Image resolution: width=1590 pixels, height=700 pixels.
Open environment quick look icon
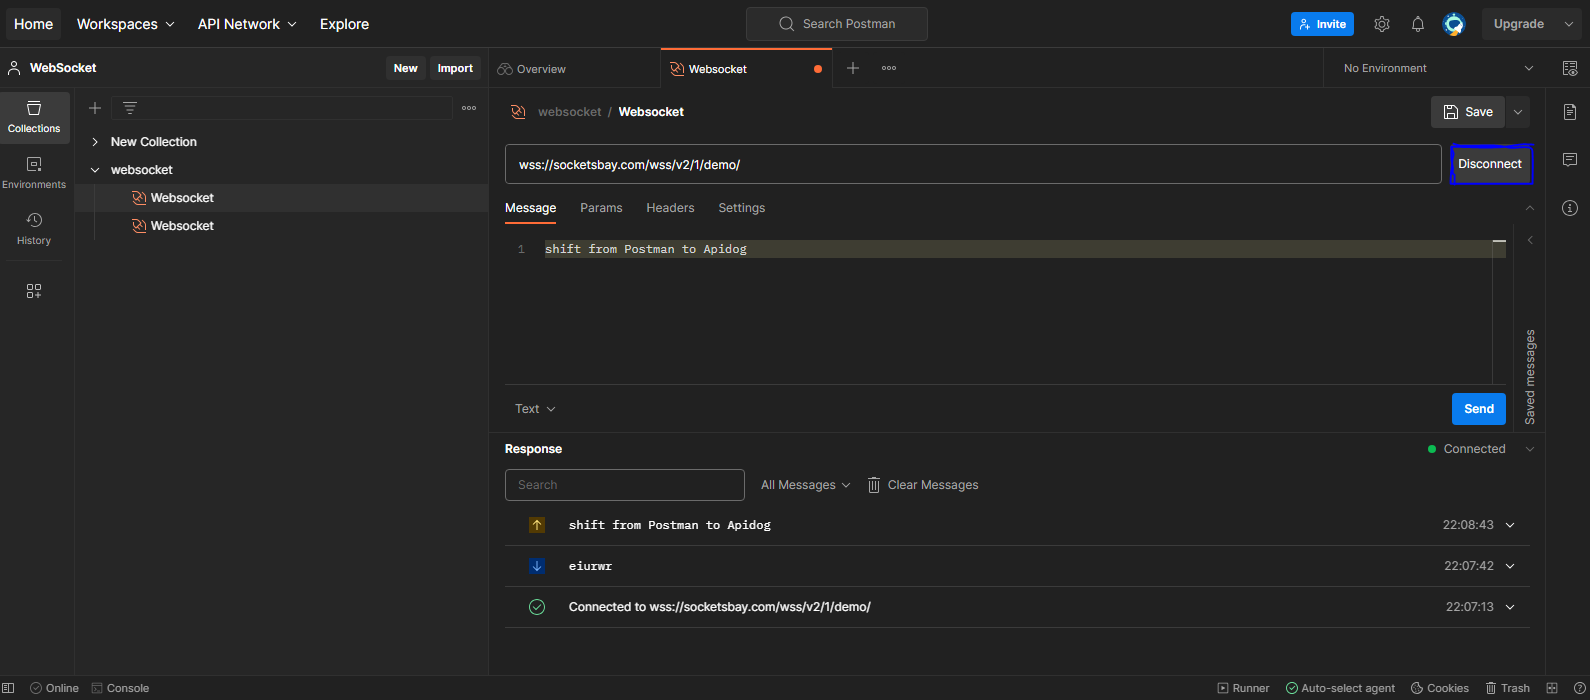1570,68
